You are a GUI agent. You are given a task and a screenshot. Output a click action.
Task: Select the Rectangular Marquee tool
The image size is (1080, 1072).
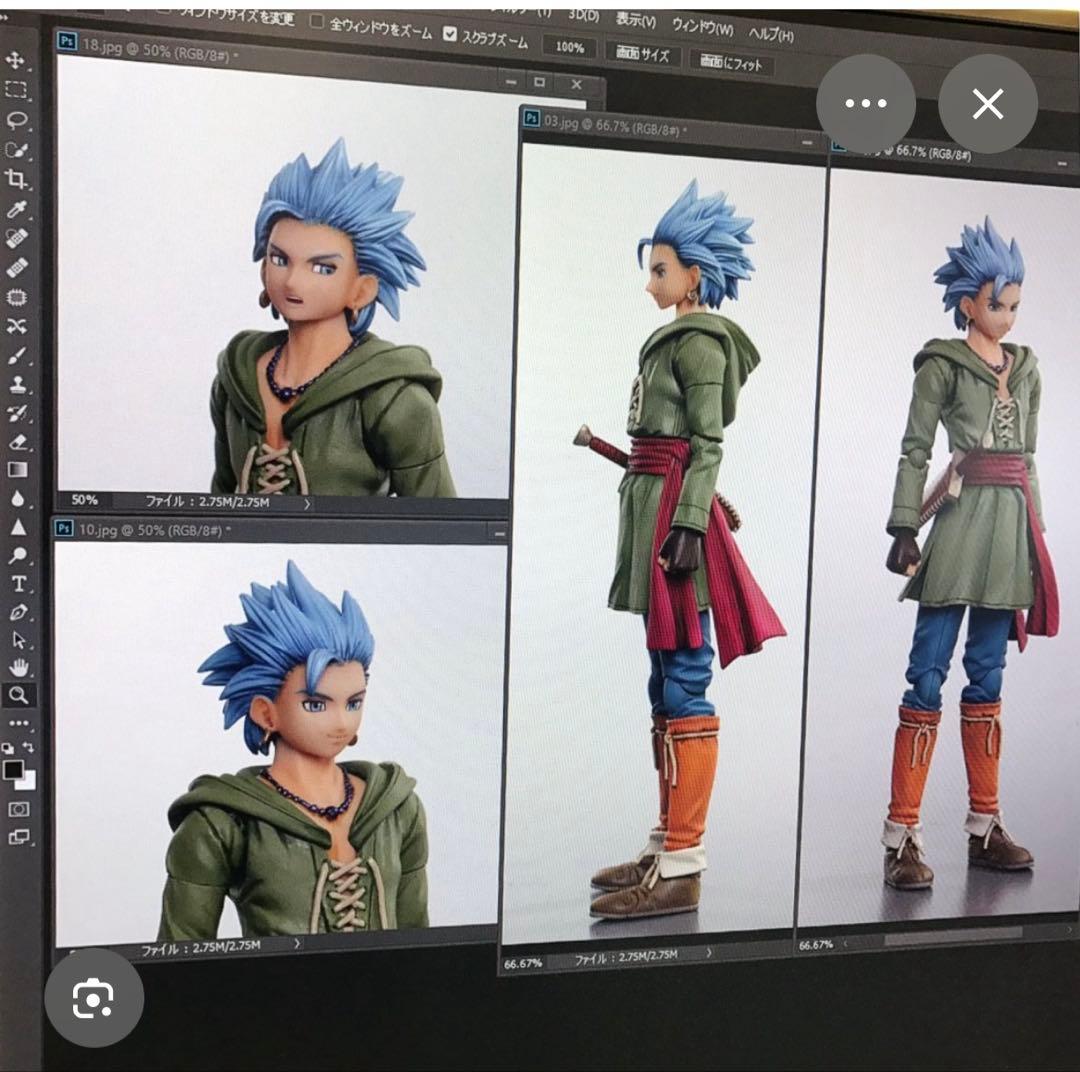pyautogui.click(x=16, y=90)
